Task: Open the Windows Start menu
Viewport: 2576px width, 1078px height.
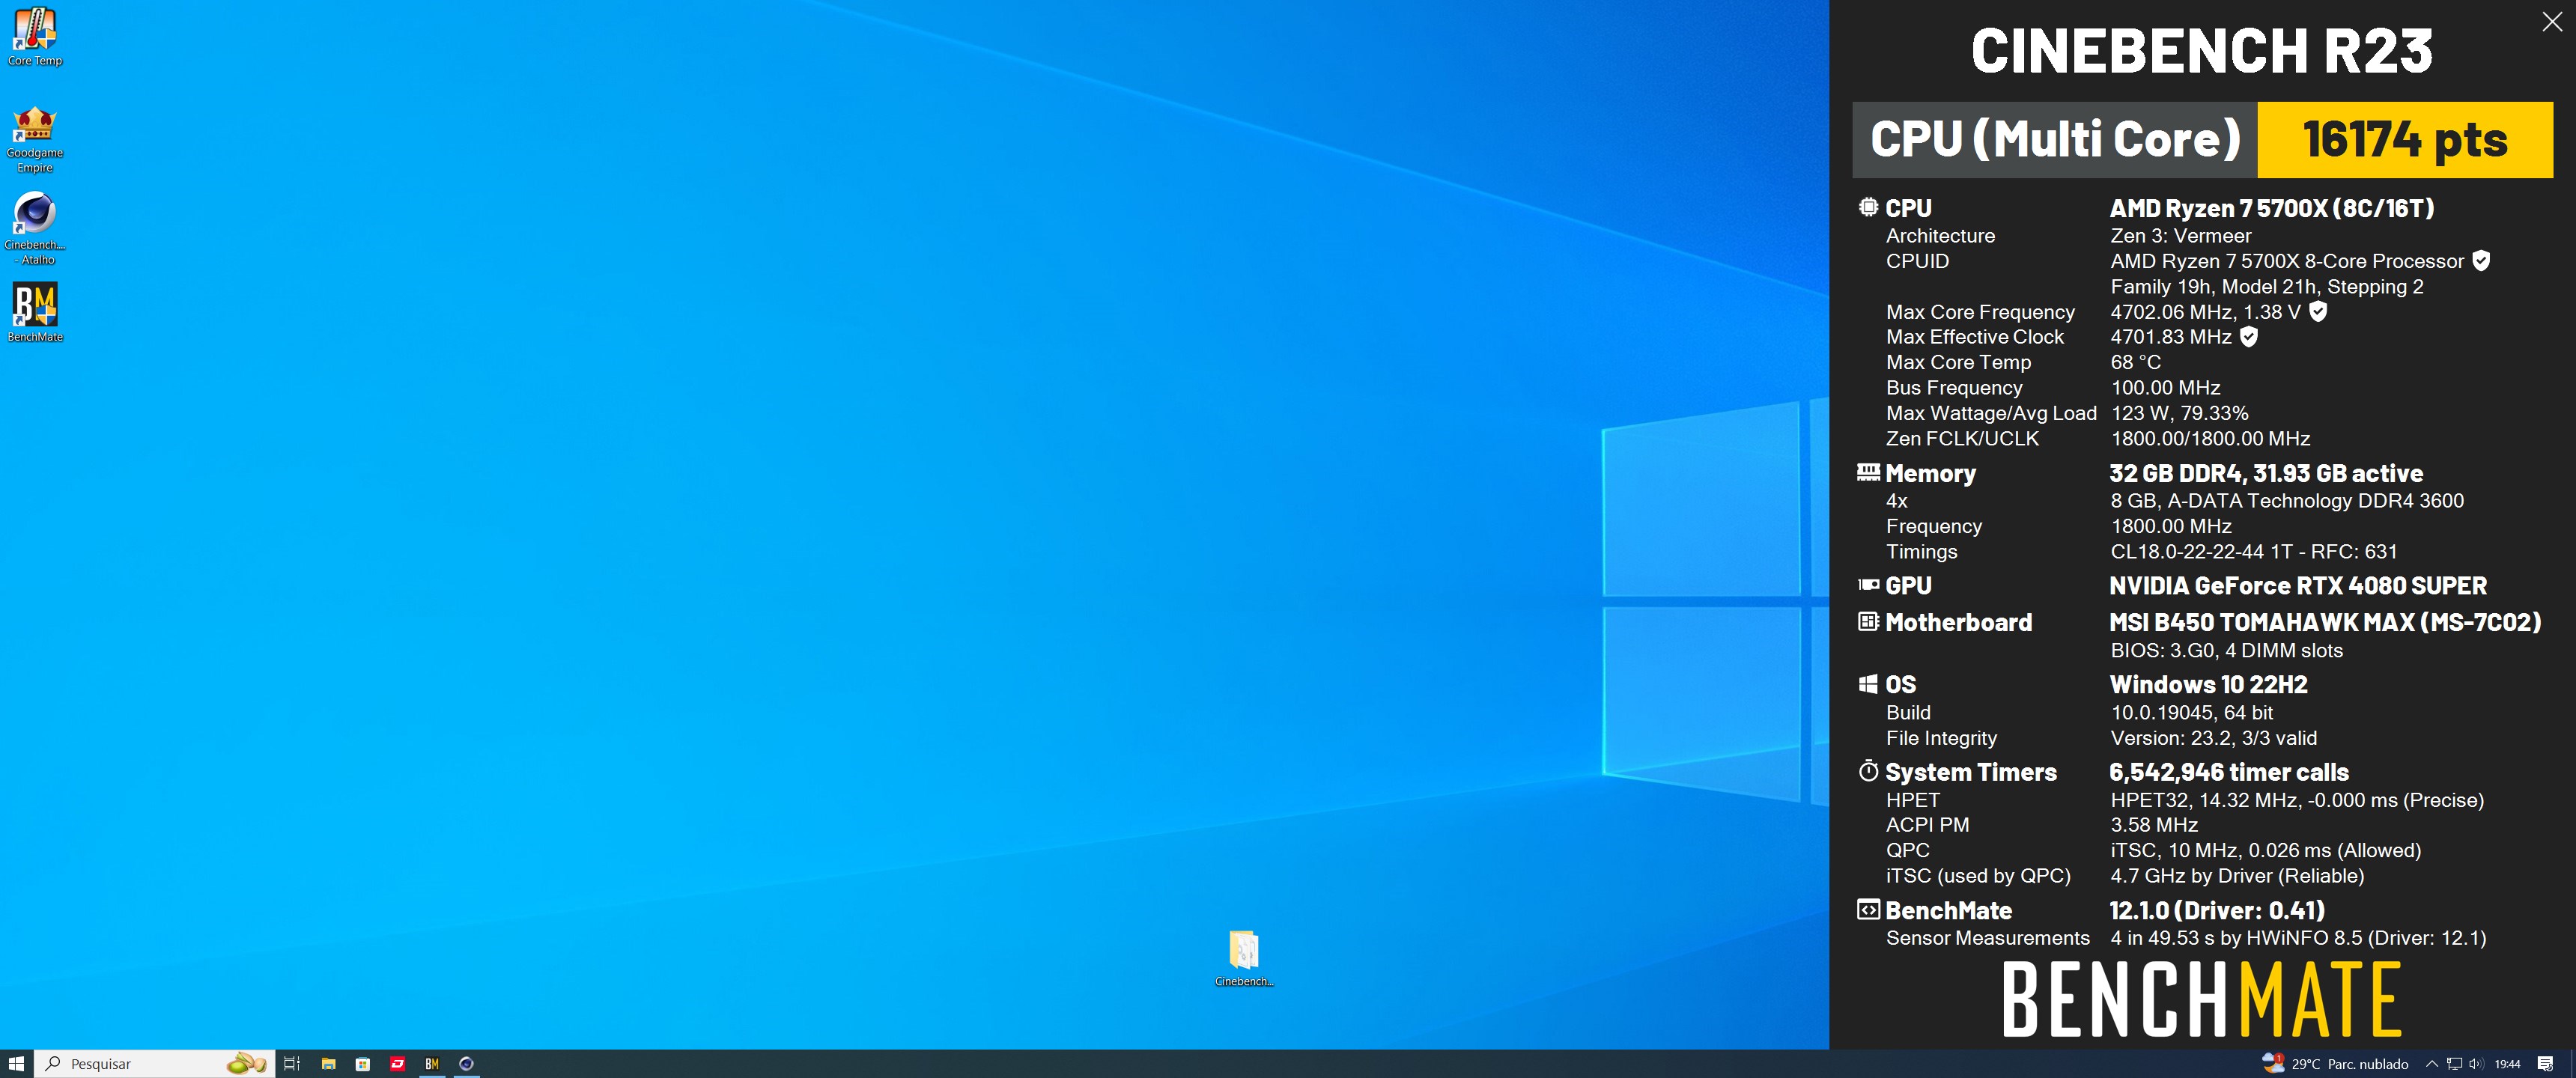Action: coord(17,1064)
